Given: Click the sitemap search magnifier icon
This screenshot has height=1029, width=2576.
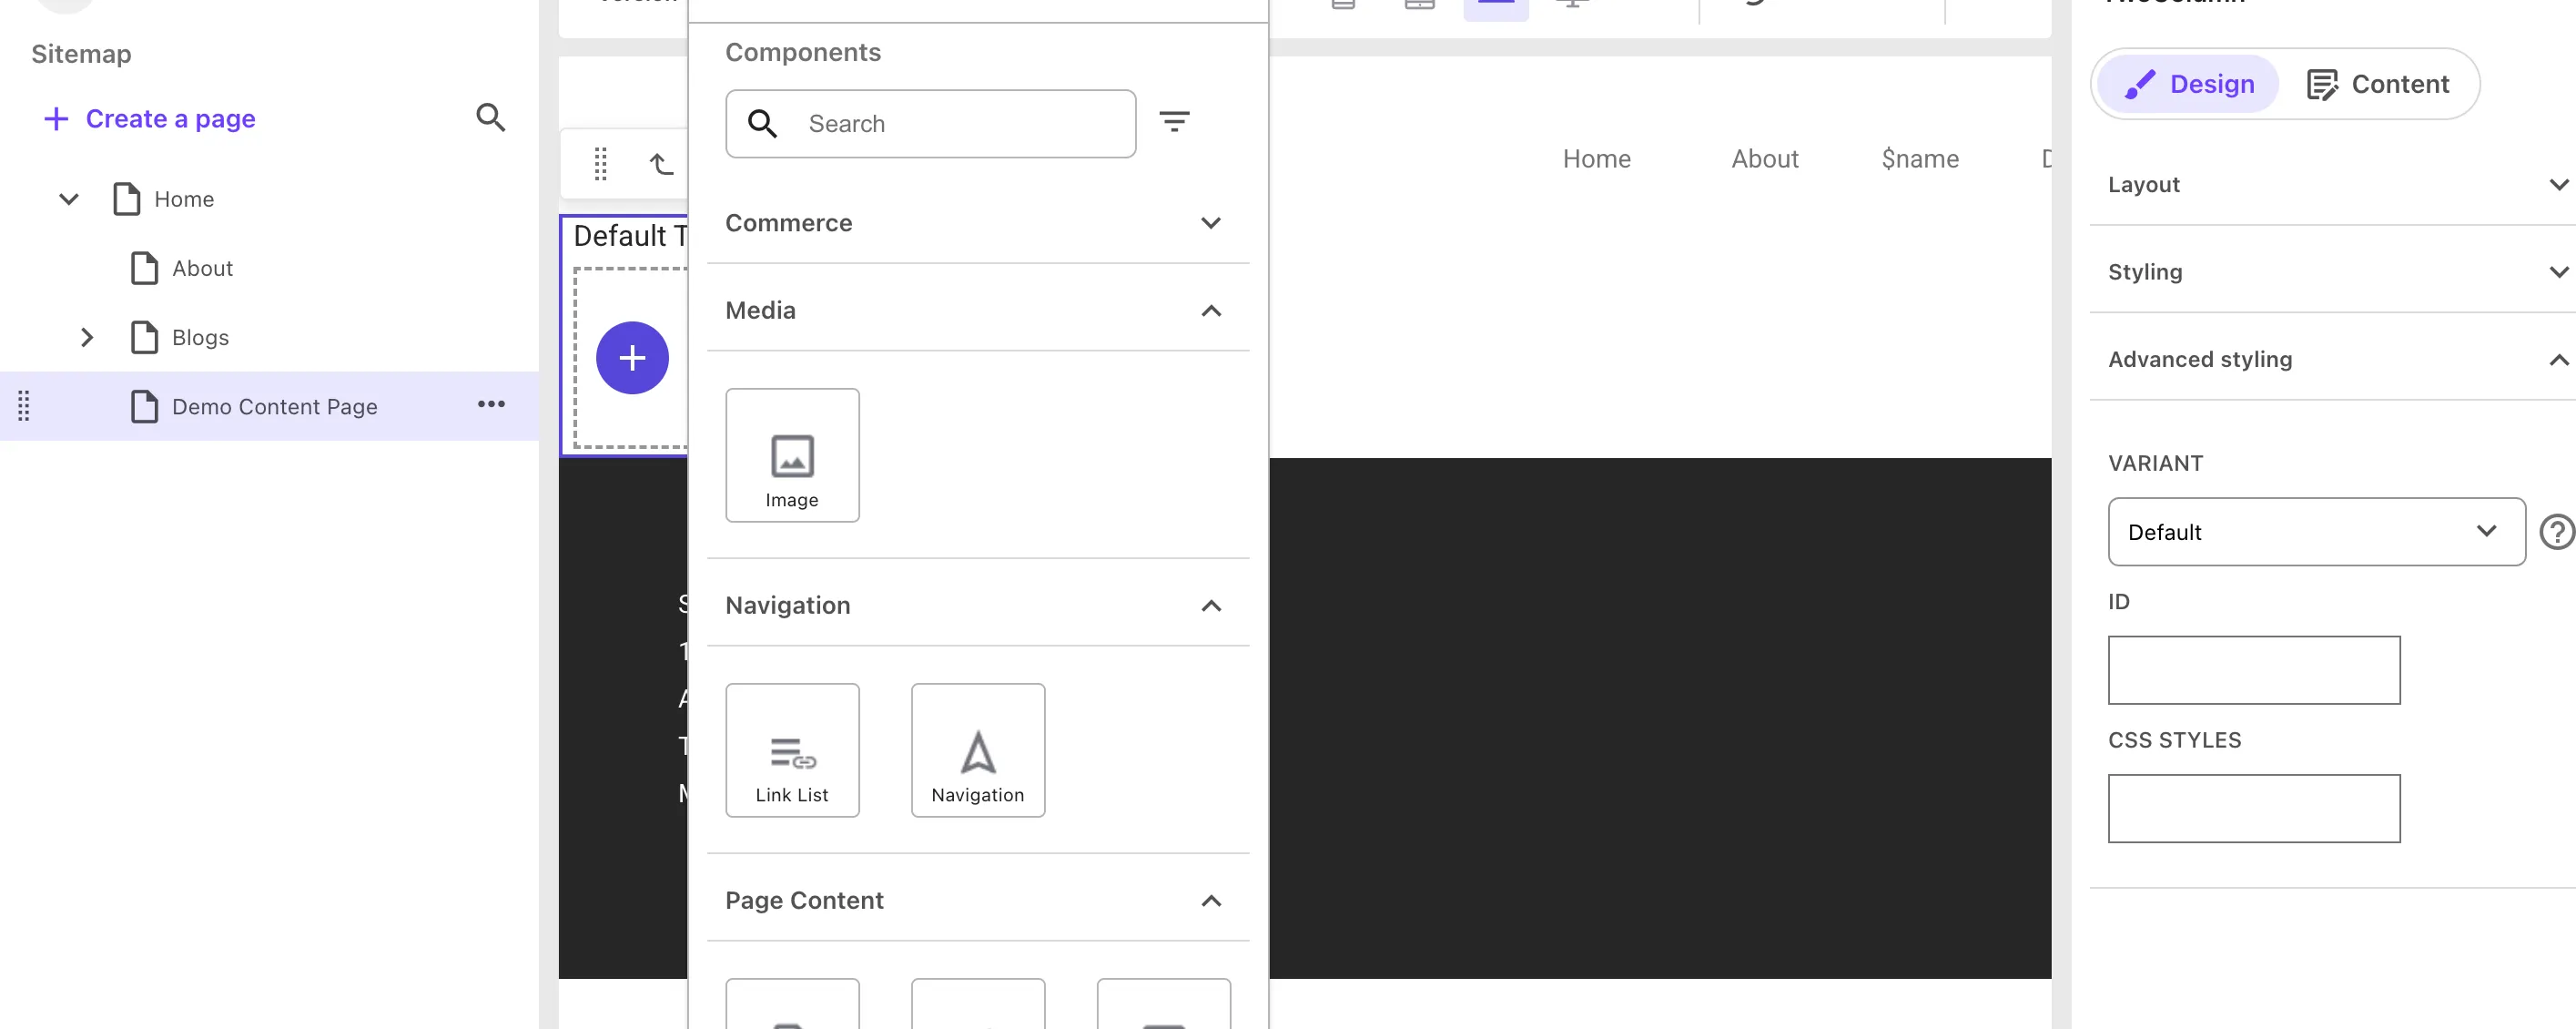Looking at the screenshot, I should [490, 118].
